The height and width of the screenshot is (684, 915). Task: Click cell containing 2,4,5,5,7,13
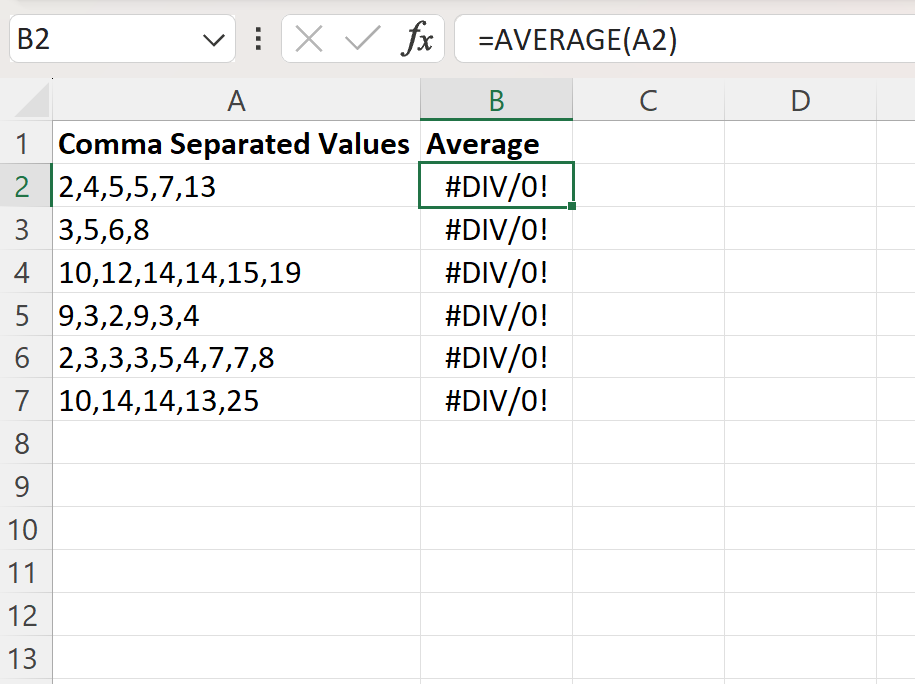[x=236, y=186]
